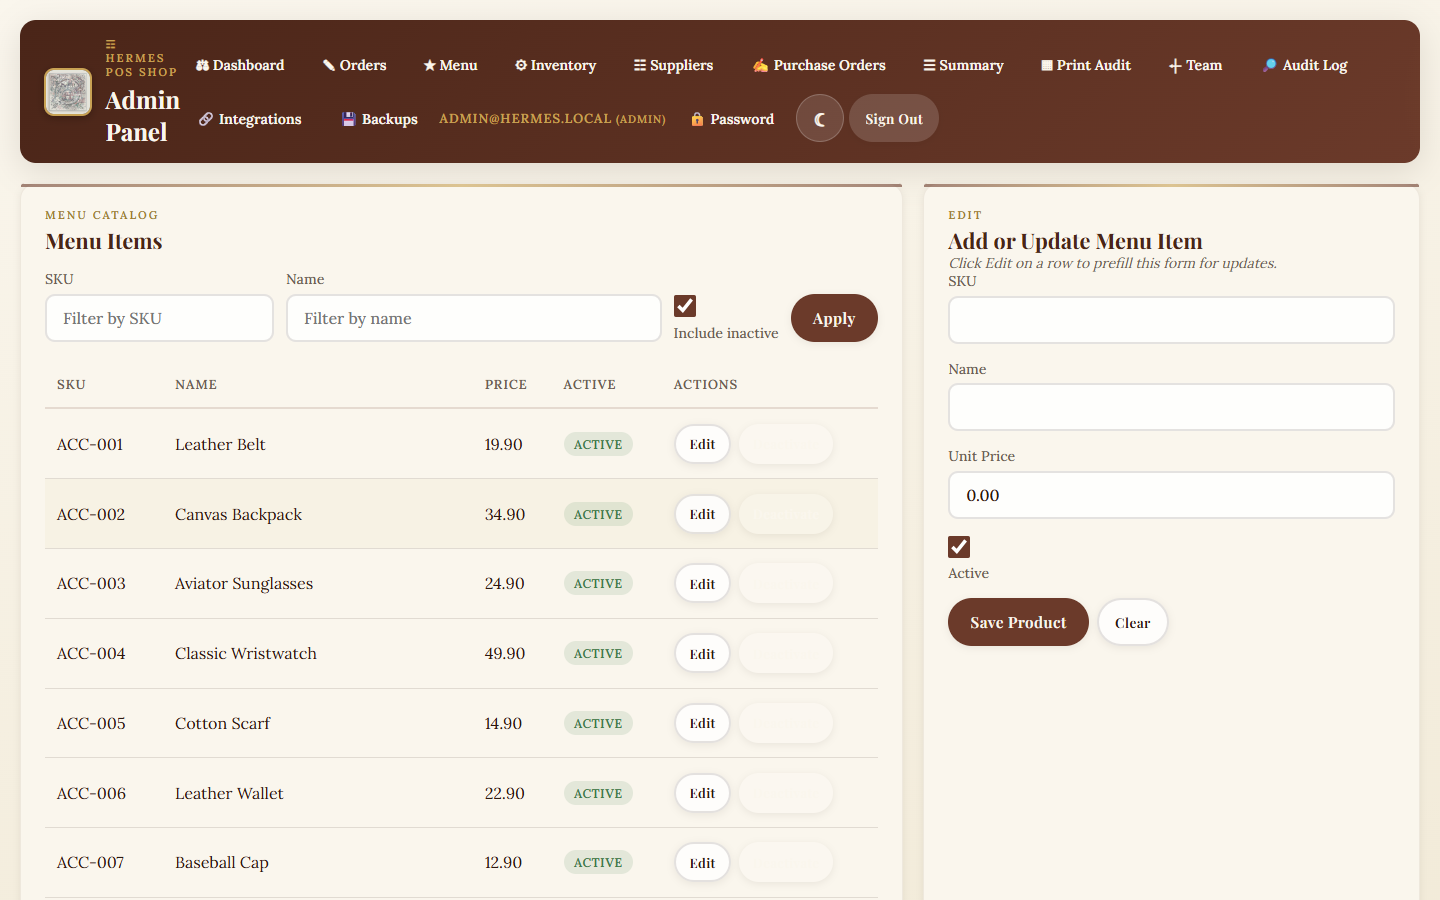Open the Integrations page
The image size is (1440, 900).
(x=250, y=119)
